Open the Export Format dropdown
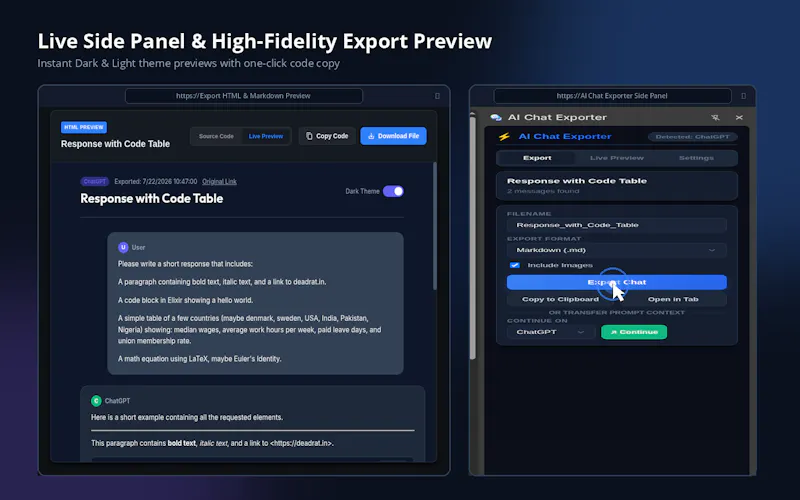This screenshot has height=500, width=800. 616,250
